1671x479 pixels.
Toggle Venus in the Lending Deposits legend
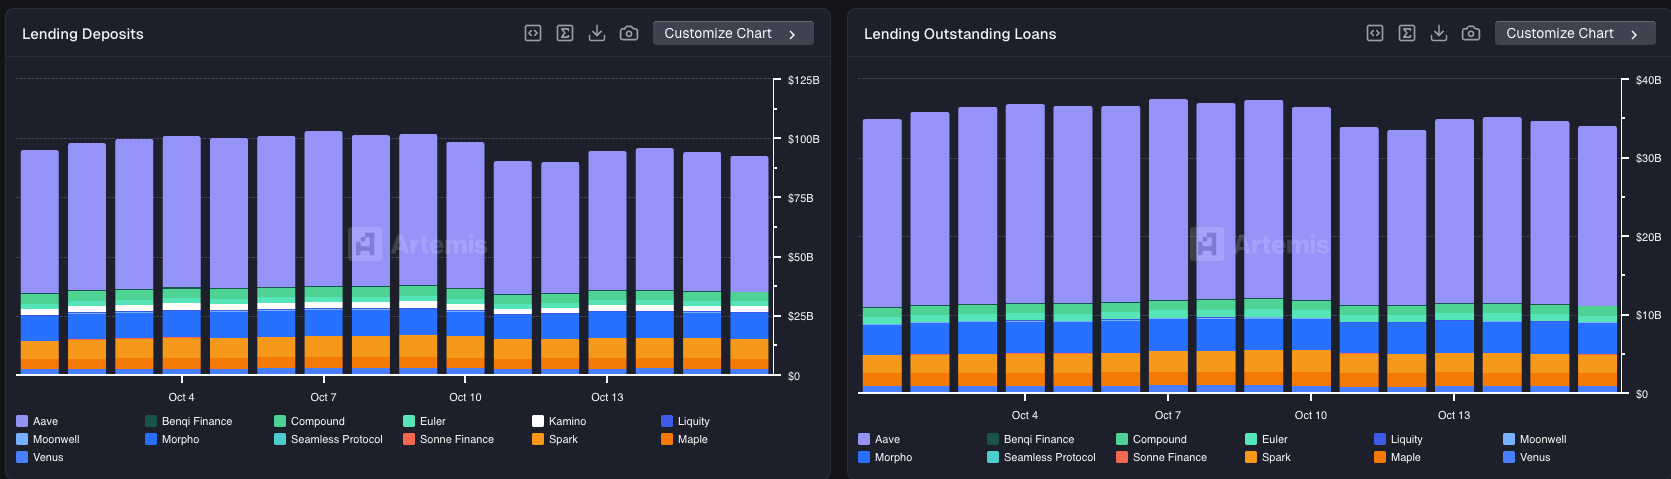pos(40,457)
